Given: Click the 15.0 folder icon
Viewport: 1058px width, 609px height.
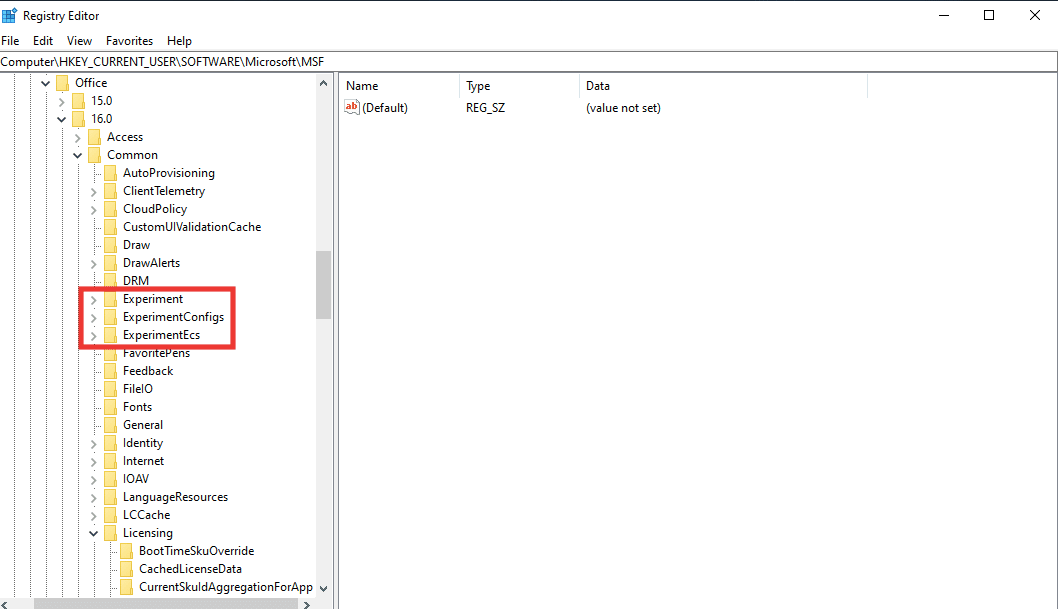Looking at the screenshot, I should click(x=79, y=101).
